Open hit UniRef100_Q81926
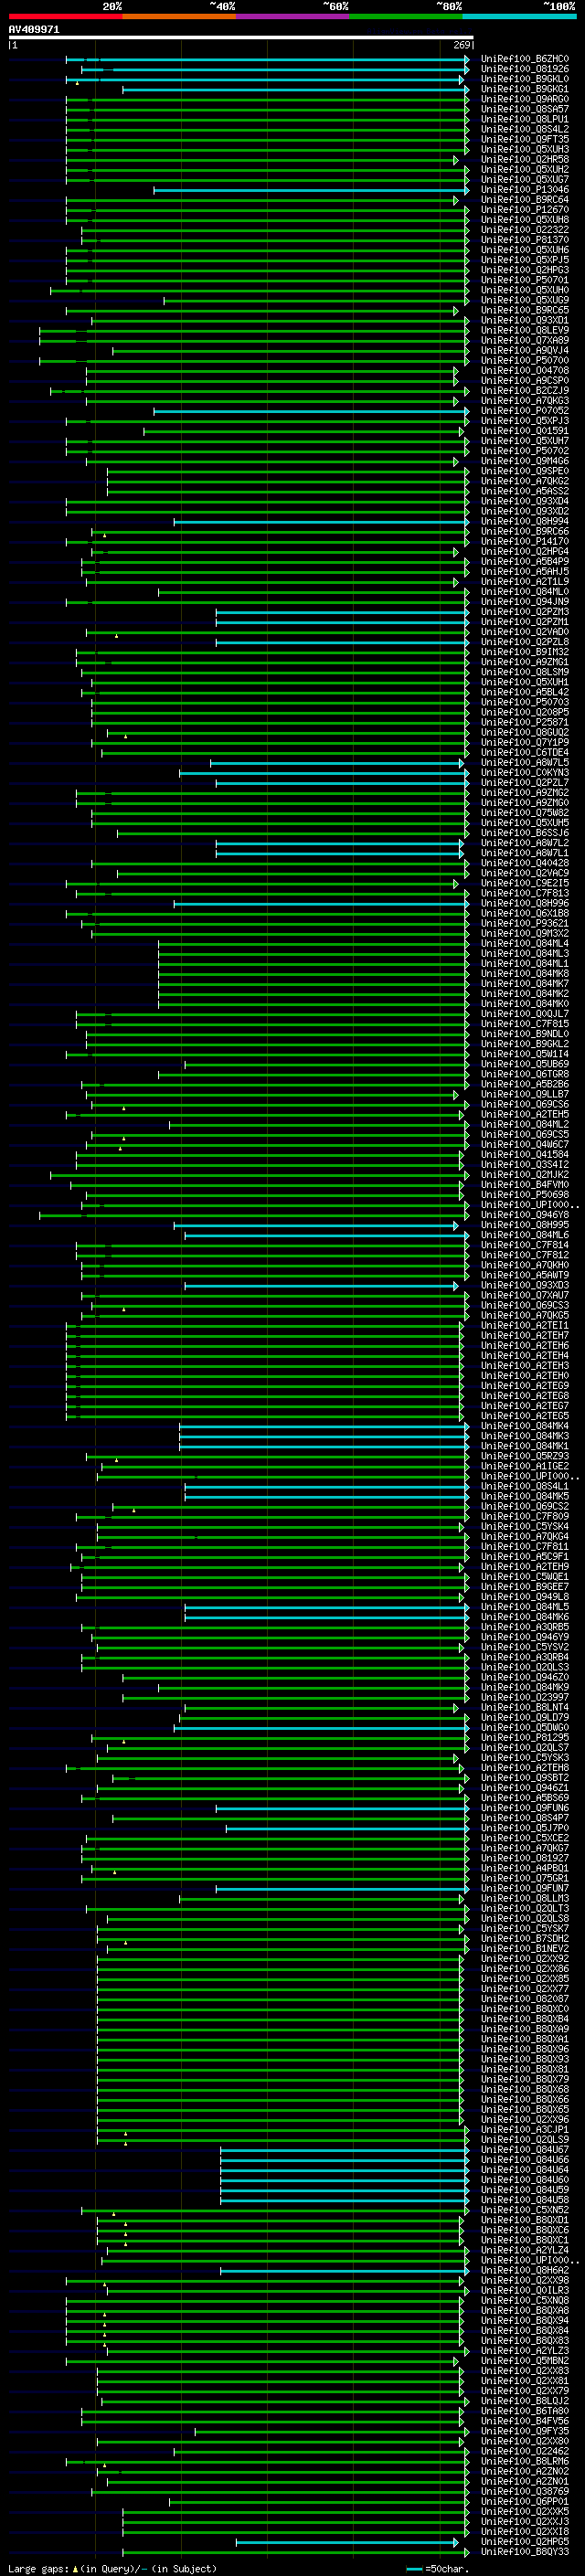585x2576 pixels. tap(525, 69)
